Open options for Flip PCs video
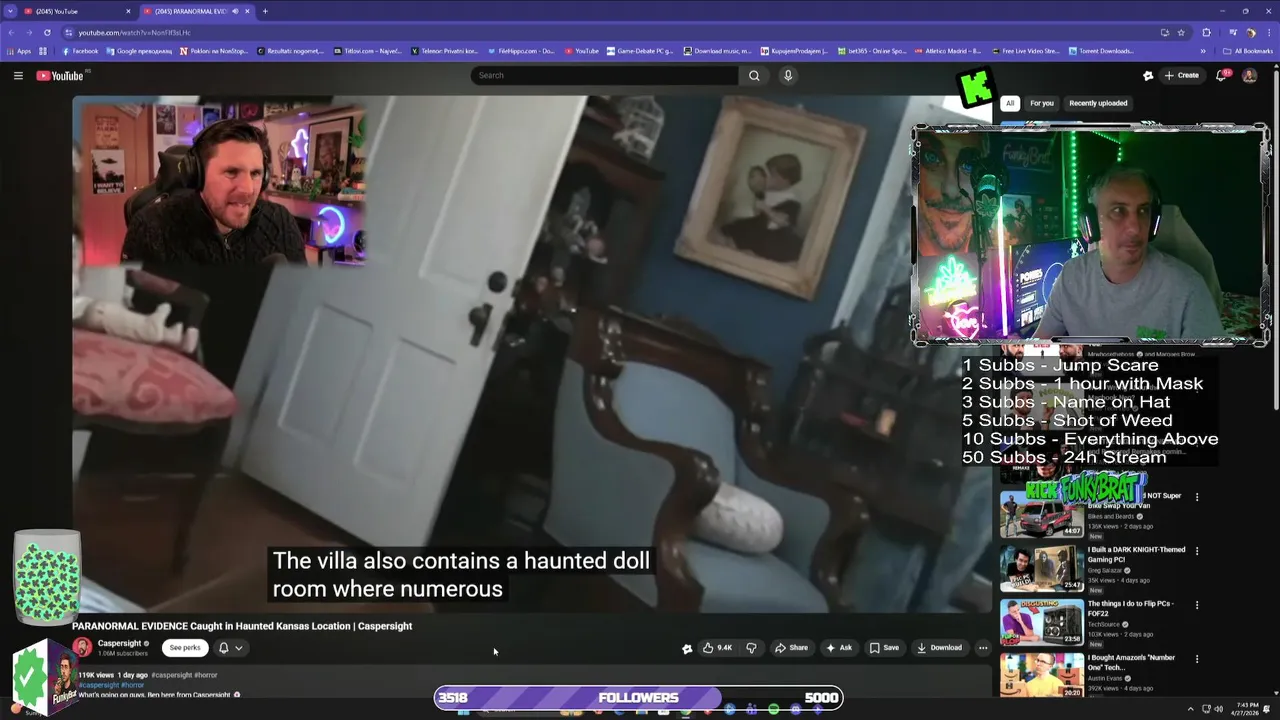Image resolution: width=1280 pixels, height=720 pixels. click(1197, 605)
